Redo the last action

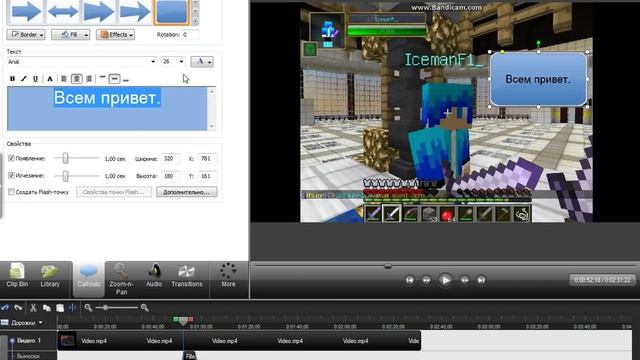(18, 307)
